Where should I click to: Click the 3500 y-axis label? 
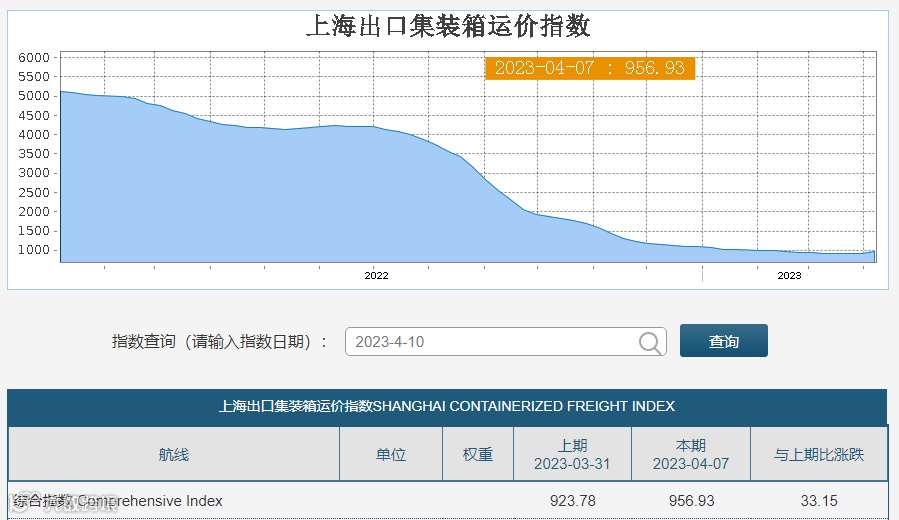34,154
